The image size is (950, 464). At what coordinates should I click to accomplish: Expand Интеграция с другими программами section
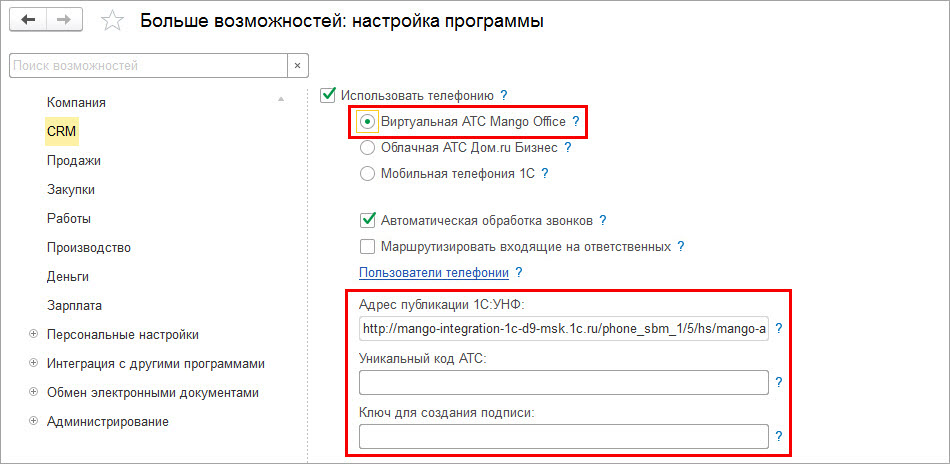(x=33, y=363)
